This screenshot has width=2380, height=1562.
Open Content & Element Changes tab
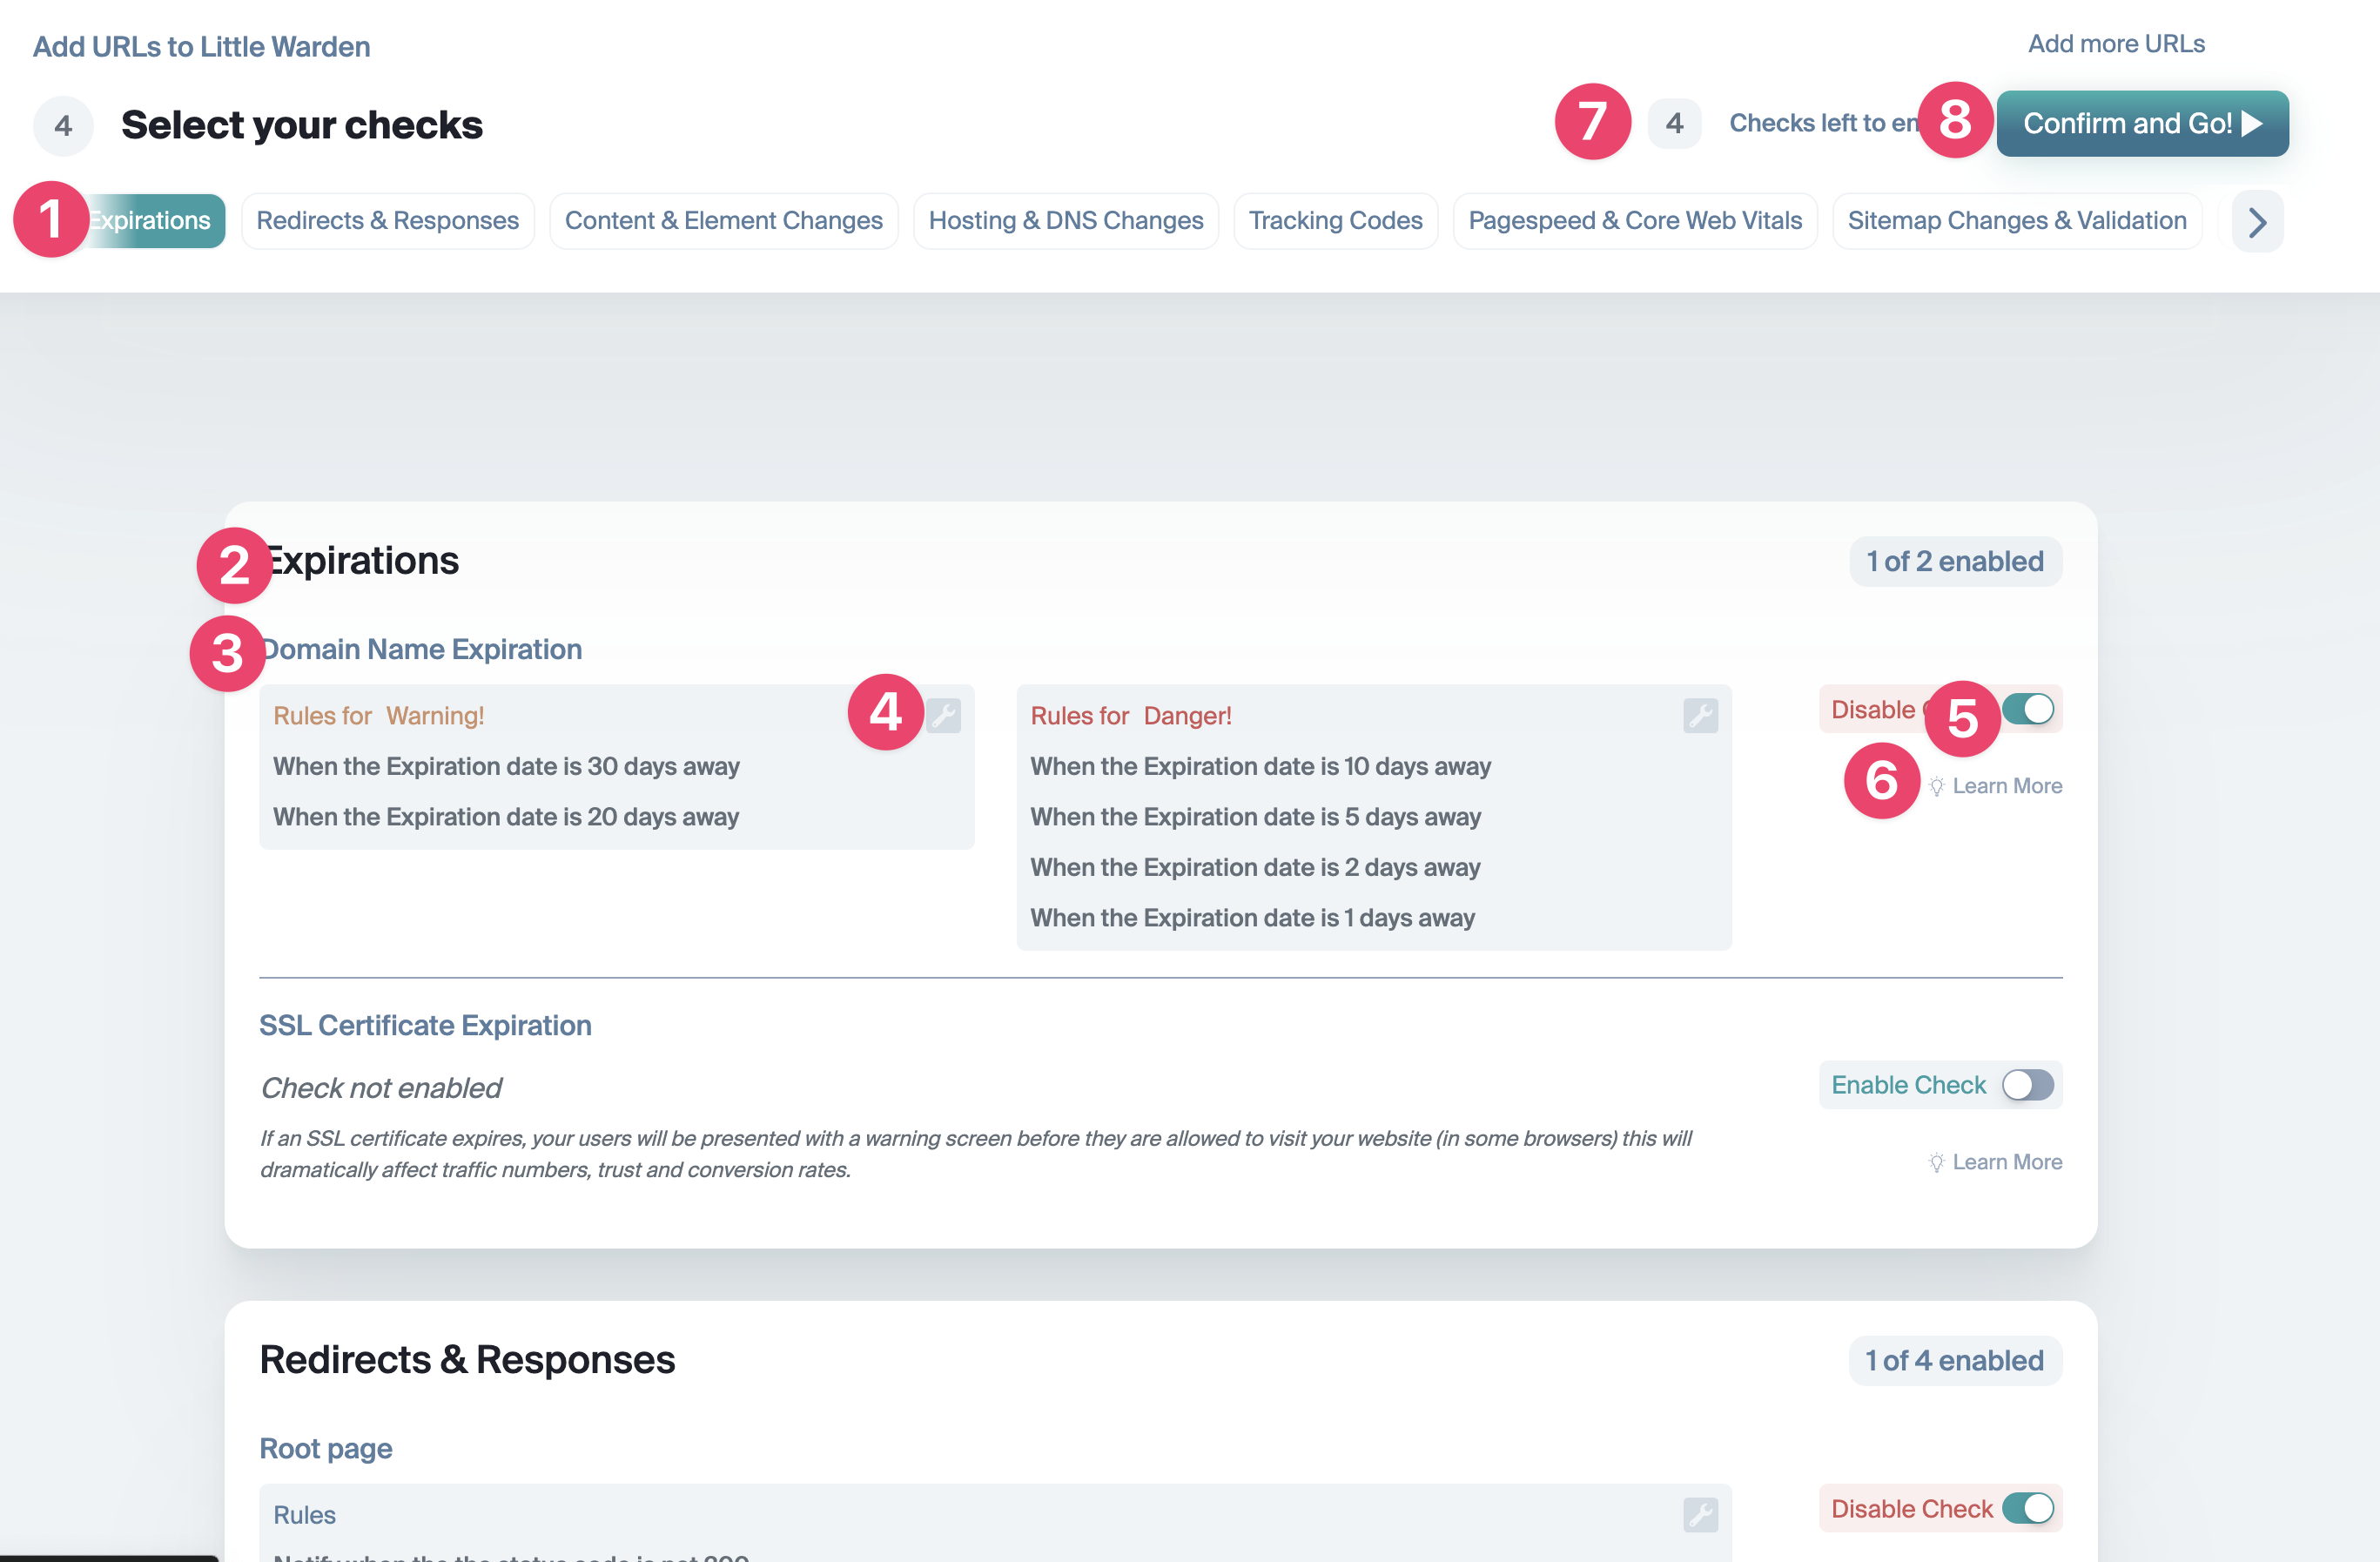724,221
